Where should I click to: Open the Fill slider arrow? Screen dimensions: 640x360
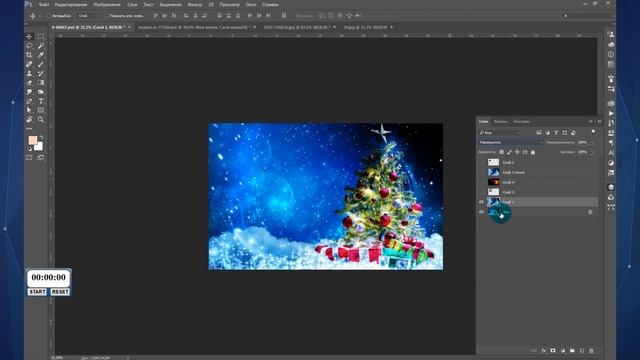click(x=592, y=152)
